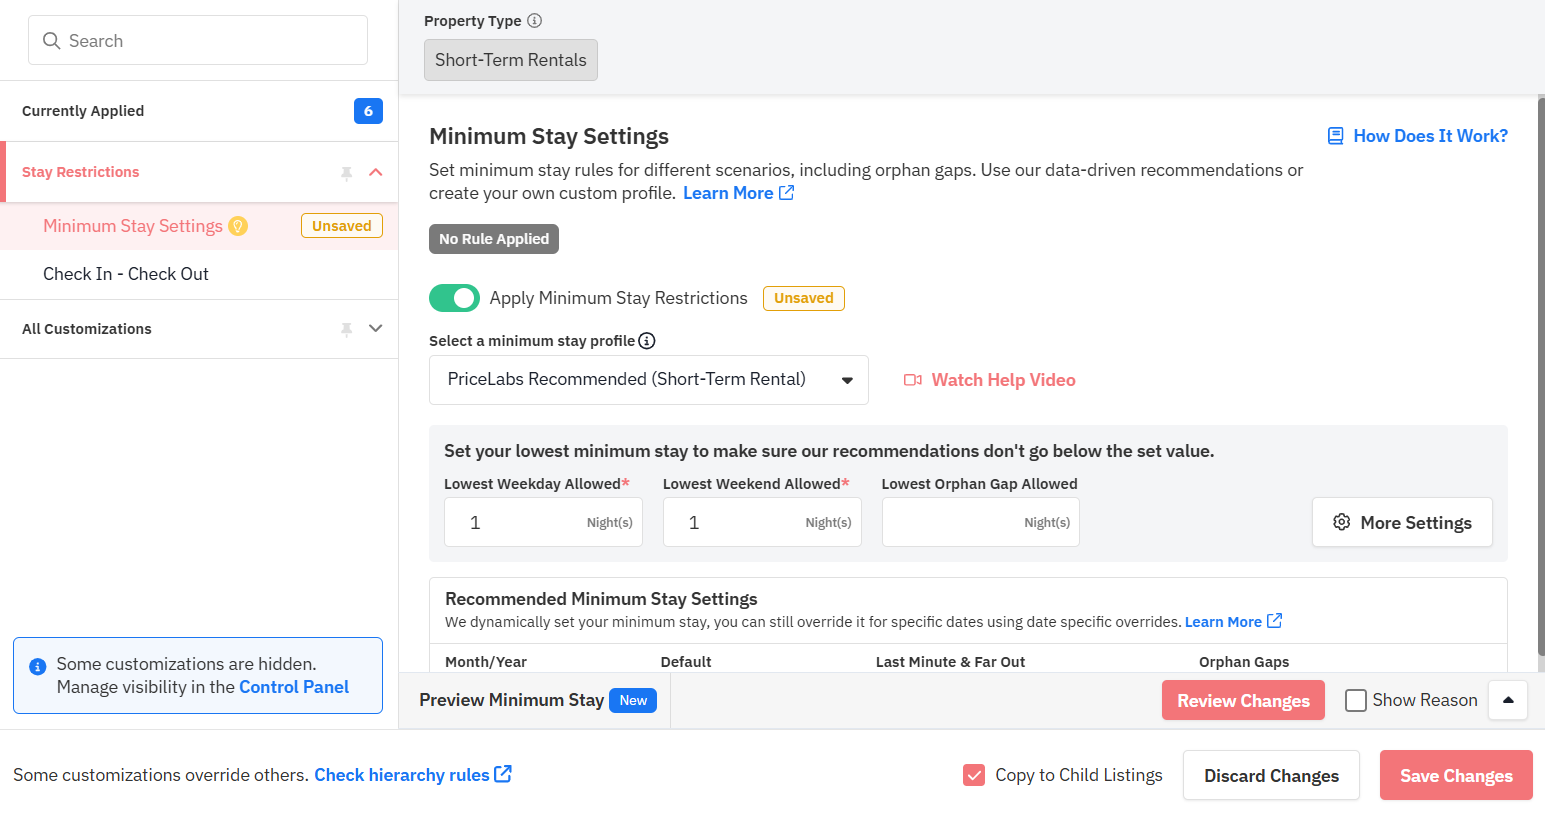Image resolution: width=1545 pixels, height=813 pixels.
Task: Expand the preview panel with the up arrow
Action: 1508,700
